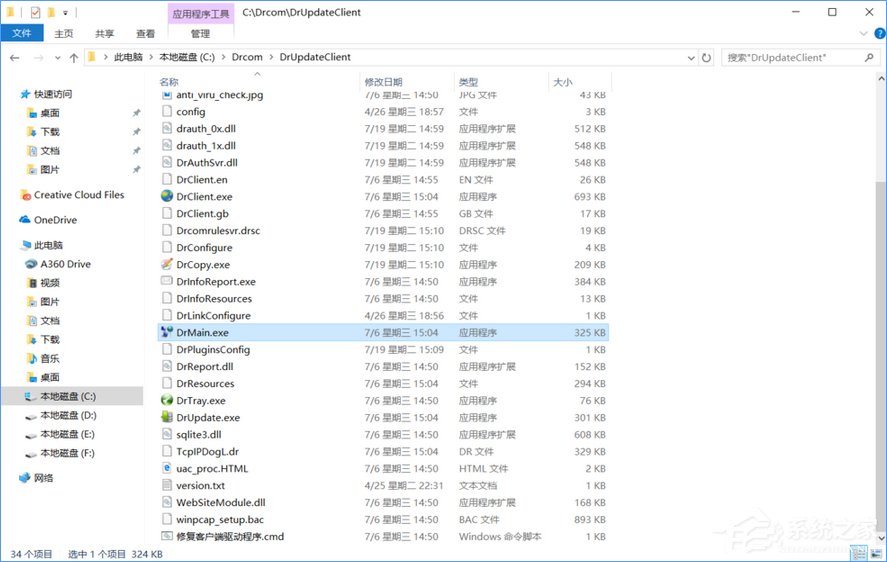Navigate to Drcom in breadcrumb
The height and width of the screenshot is (562, 887).
coord(247,57)
